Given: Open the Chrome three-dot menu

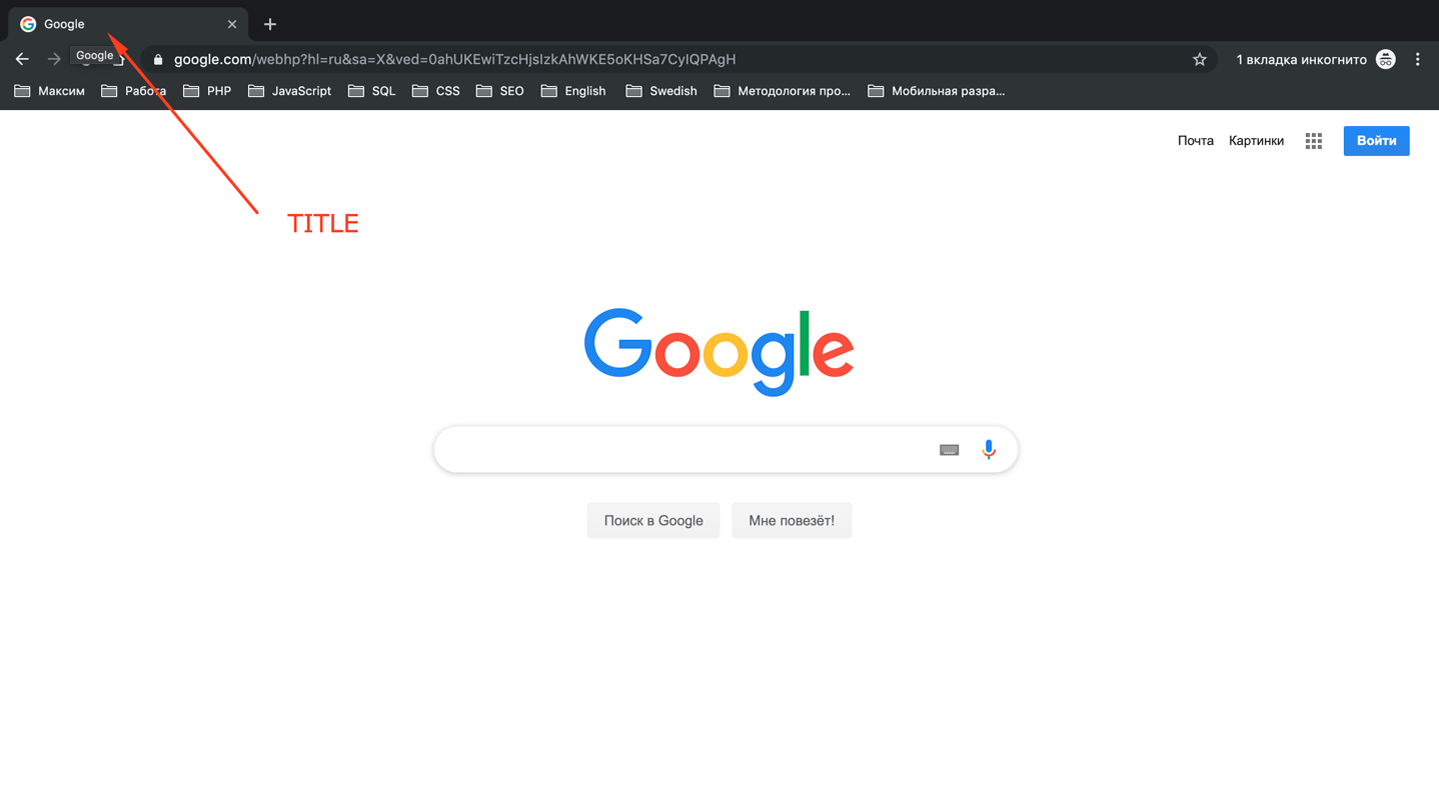Looking at the screenshot, I should (1417, 59).
